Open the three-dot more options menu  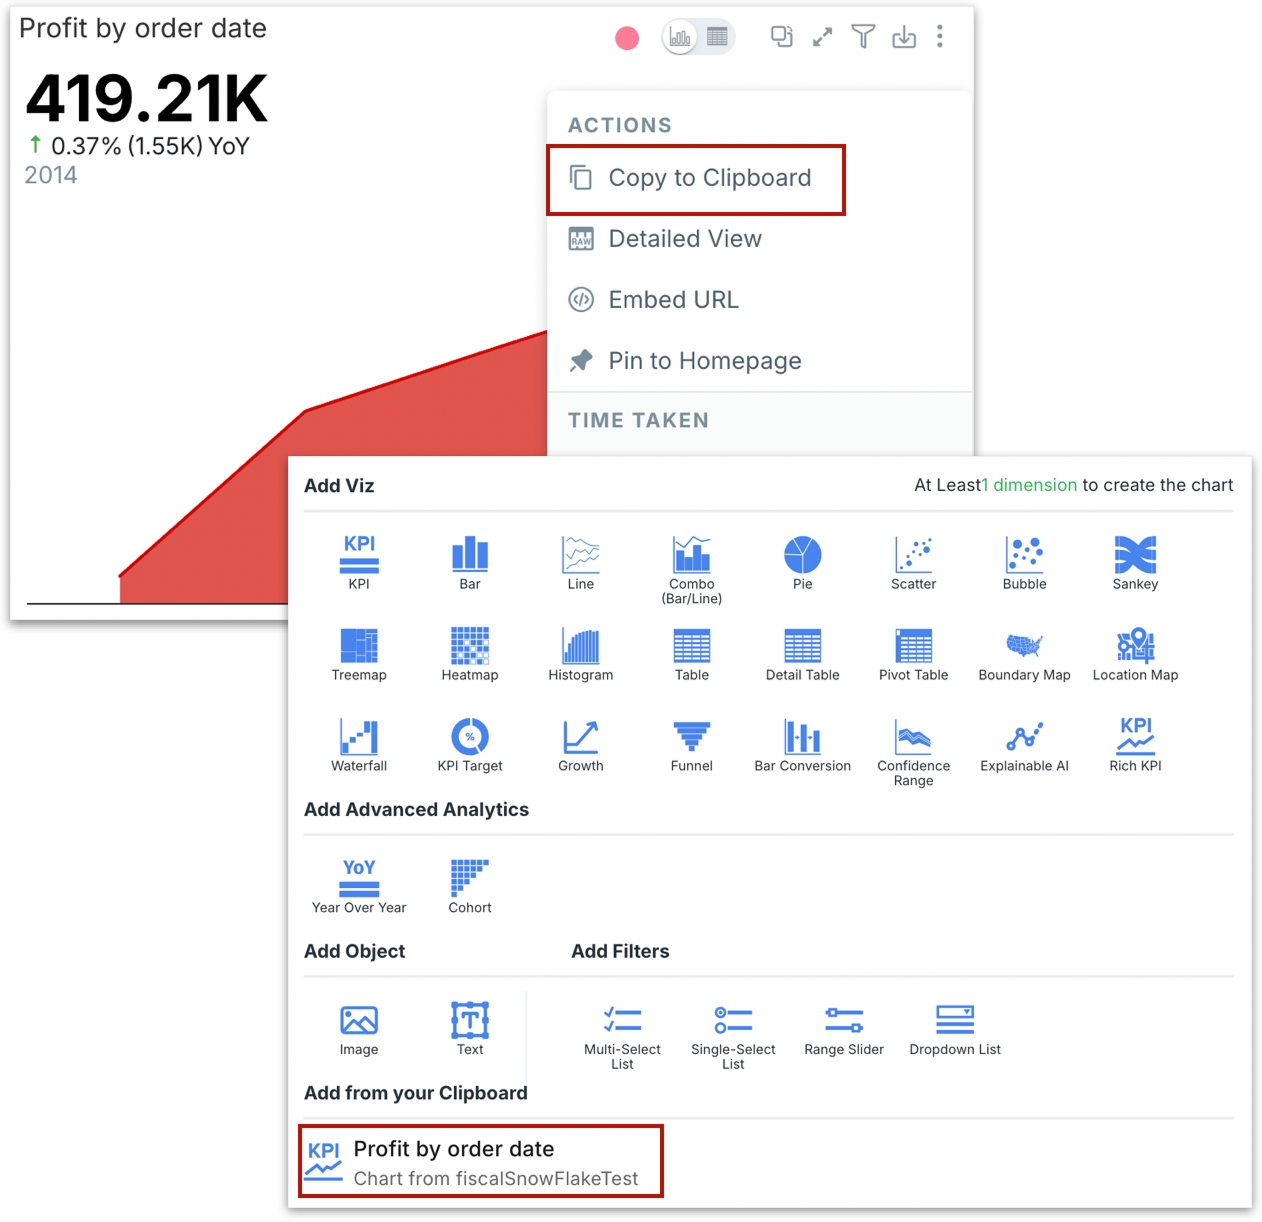coord(939,37)
